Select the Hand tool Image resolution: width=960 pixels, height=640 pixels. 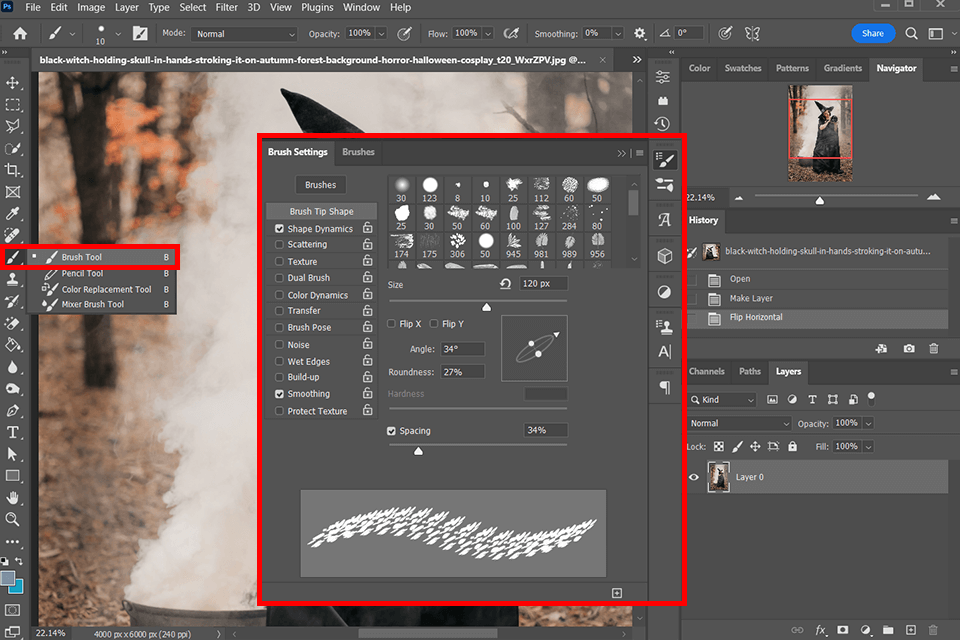tap(12, 497)
